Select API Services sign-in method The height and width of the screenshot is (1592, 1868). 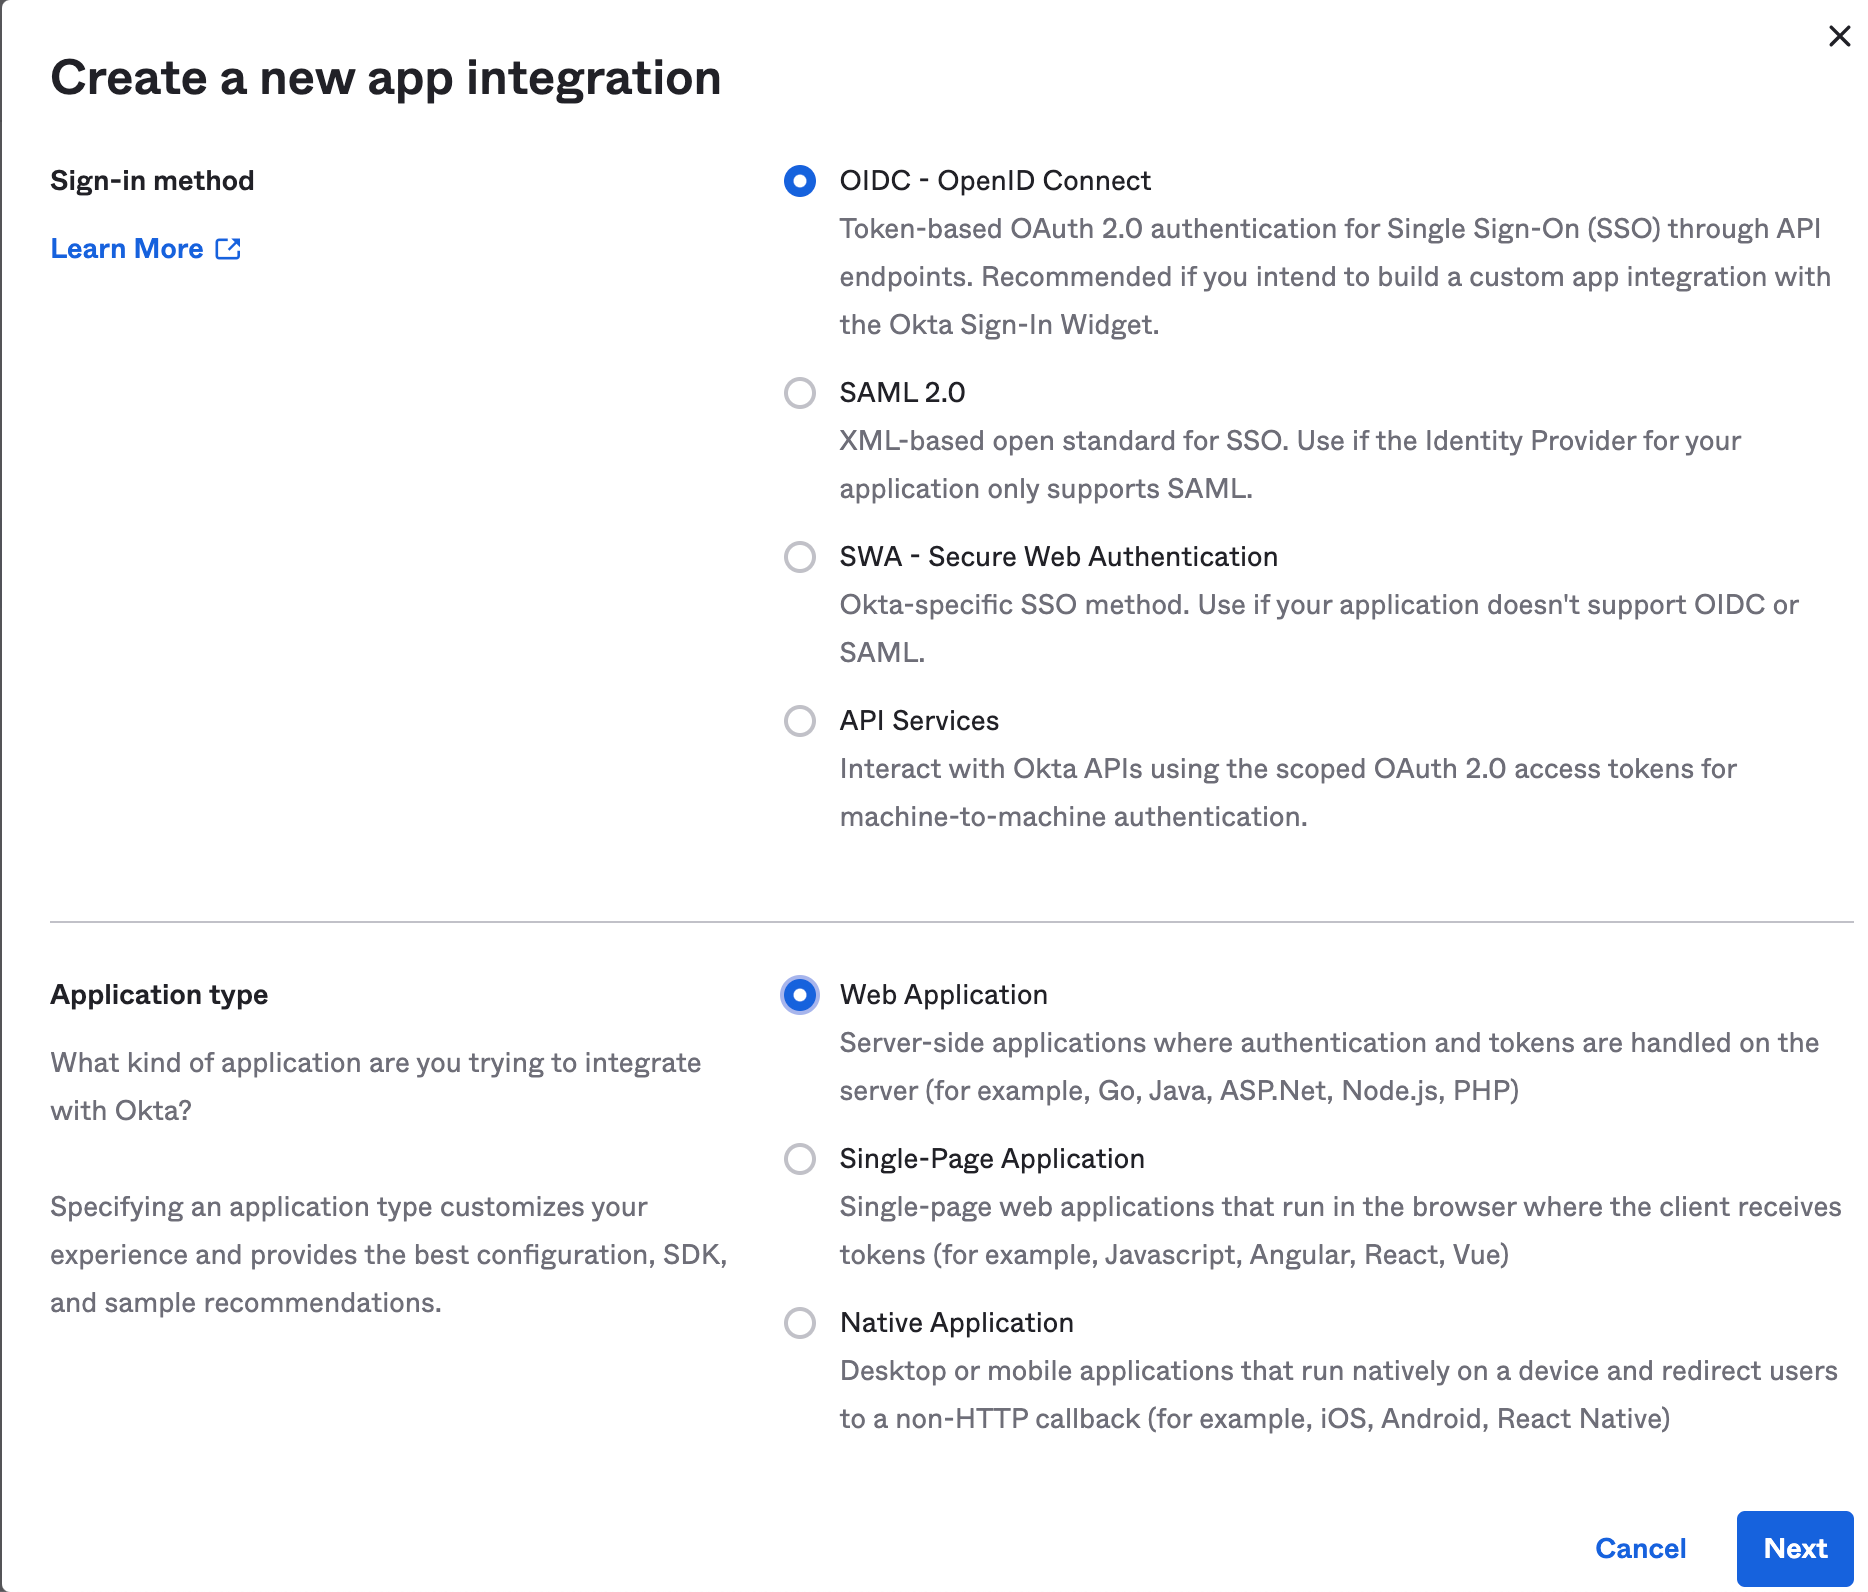(x=799, y=722)
